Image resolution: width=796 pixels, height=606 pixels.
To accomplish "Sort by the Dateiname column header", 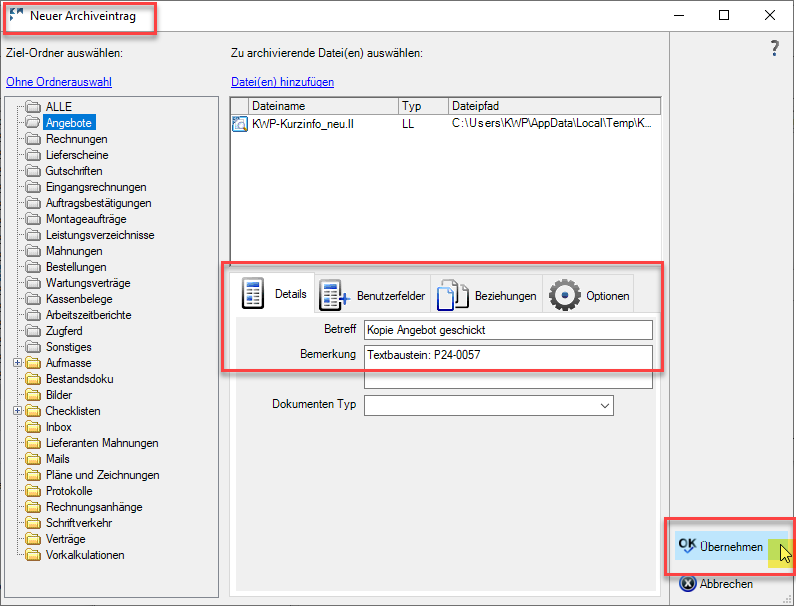I will [324, 106].
